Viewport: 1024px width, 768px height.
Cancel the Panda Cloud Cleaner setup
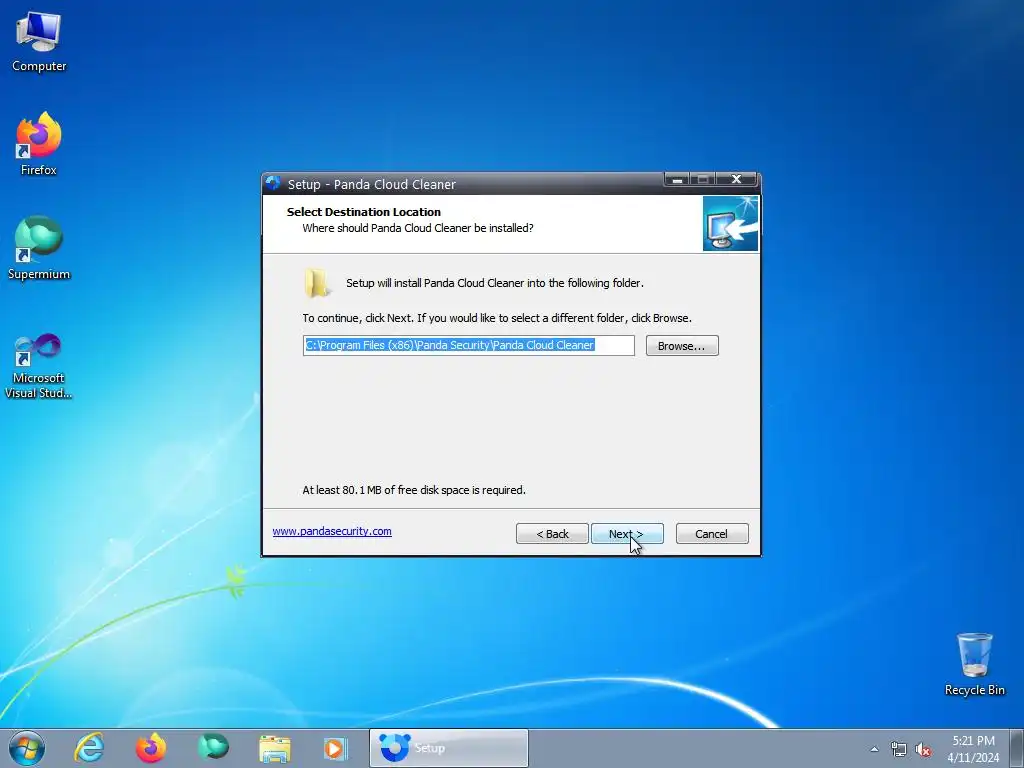coord(712,534)
